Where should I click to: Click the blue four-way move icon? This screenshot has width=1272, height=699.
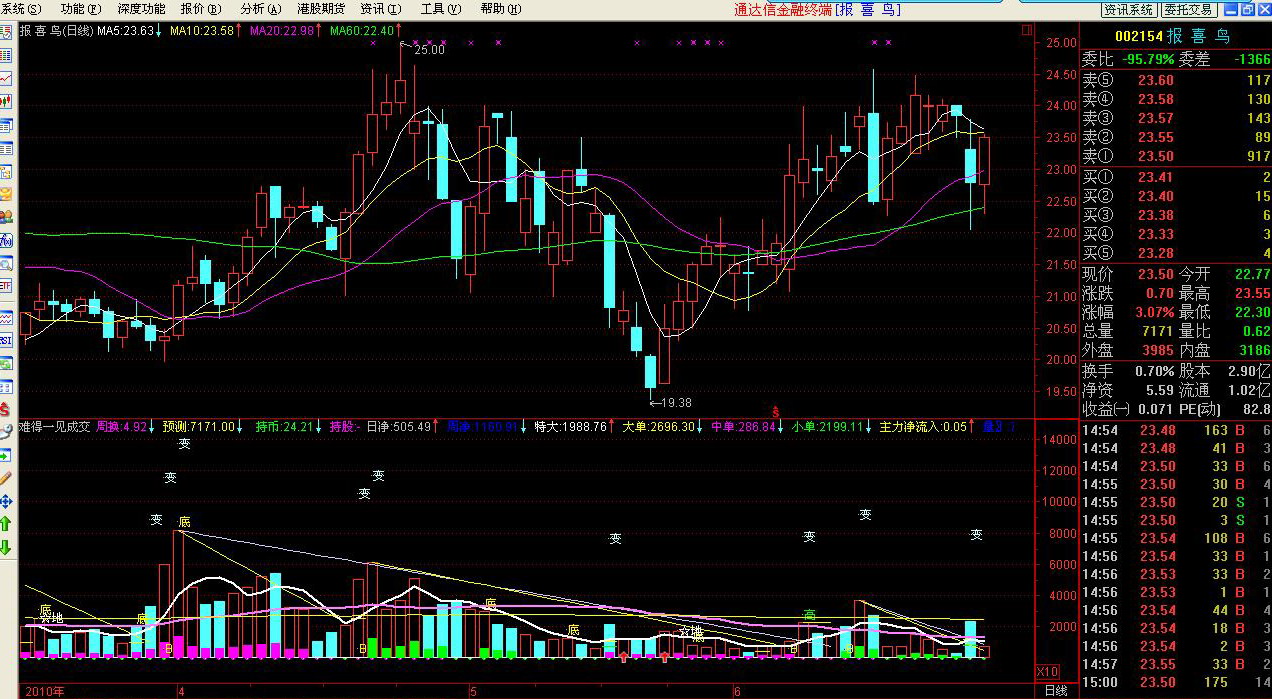coord(6,501)
